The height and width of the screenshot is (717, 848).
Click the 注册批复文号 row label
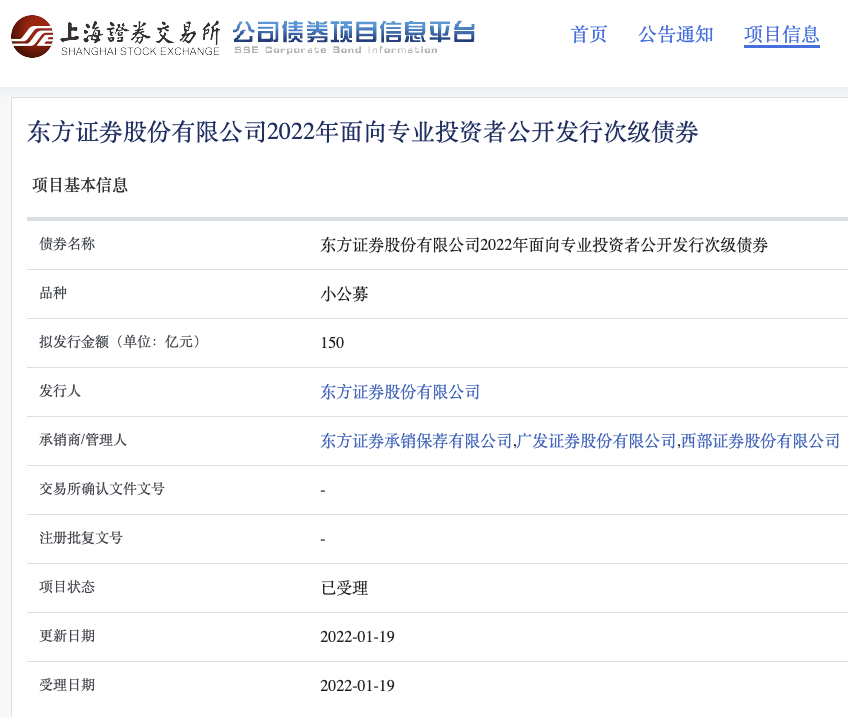81,538
